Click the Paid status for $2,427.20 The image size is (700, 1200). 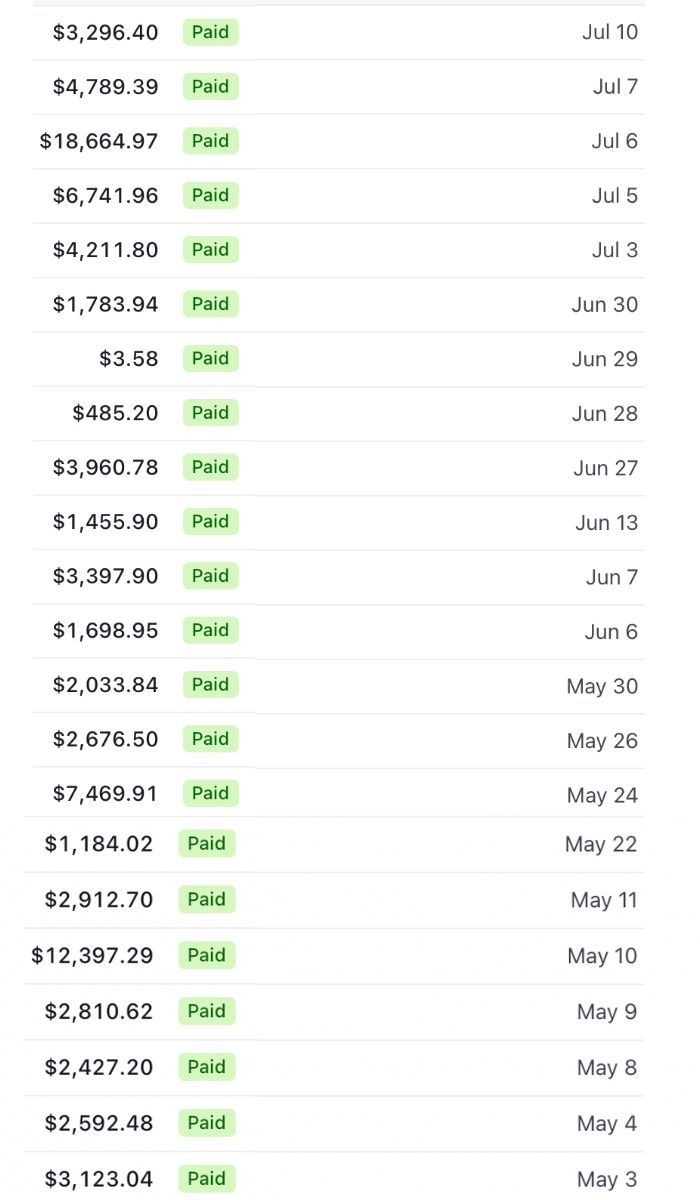[x=206, y=1067]
